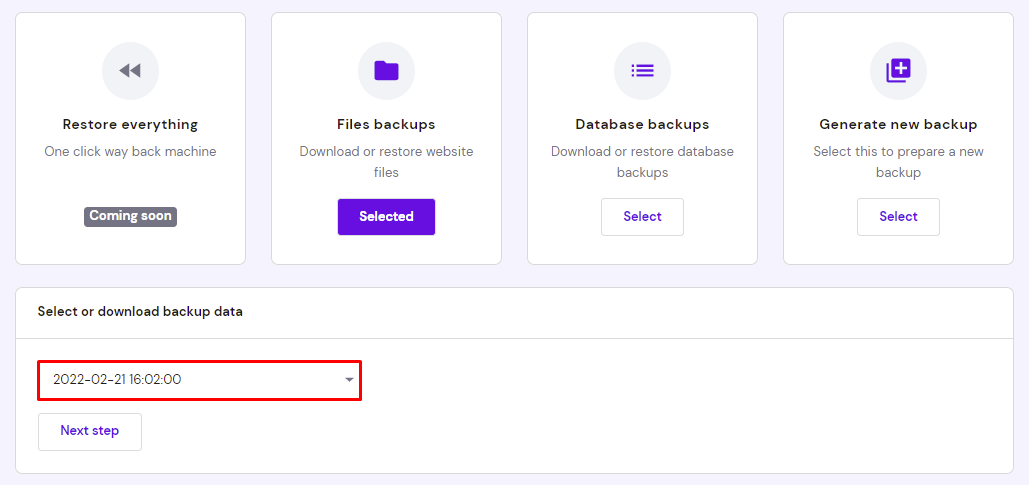Click the rewind Restore everything icon
1029x485 pixels.
130,71
